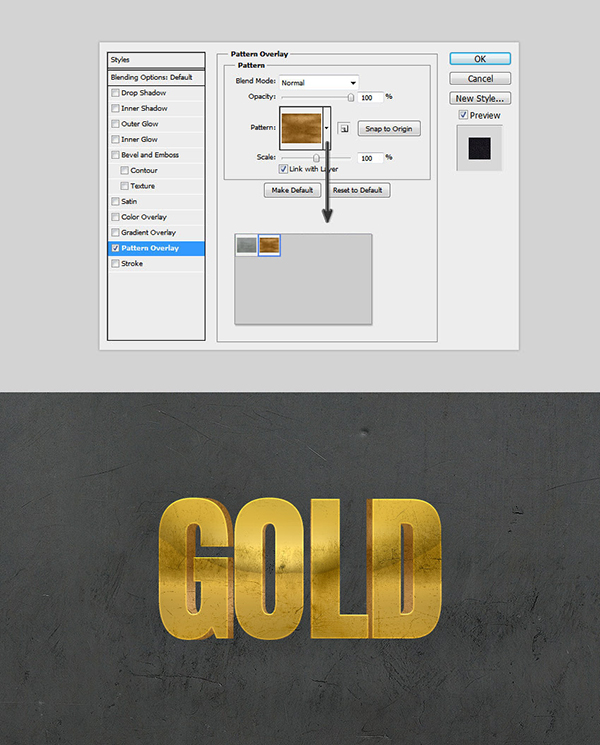Click the Scale percentage input field
The width and height of the screenshot is (600, 745).
(x=370, y=158)
